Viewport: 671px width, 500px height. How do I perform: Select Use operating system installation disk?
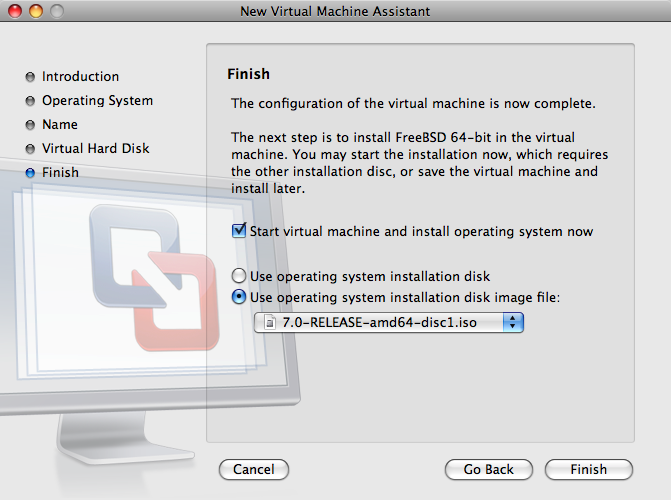238,276
